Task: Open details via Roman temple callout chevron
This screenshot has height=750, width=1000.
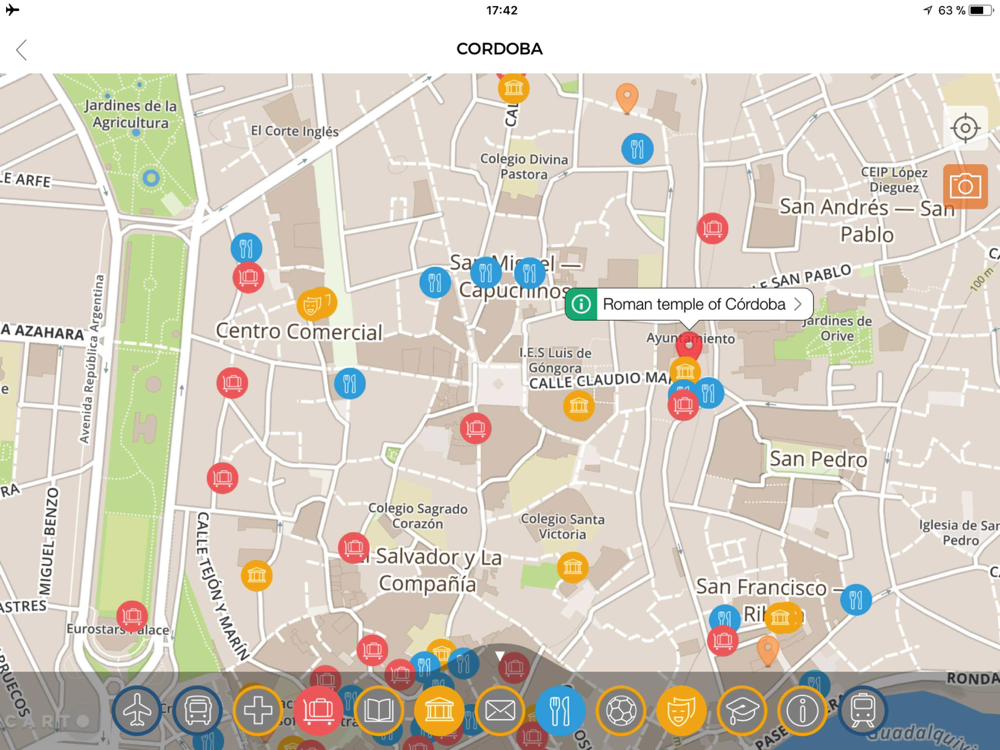Action: [x=798, y=304]
